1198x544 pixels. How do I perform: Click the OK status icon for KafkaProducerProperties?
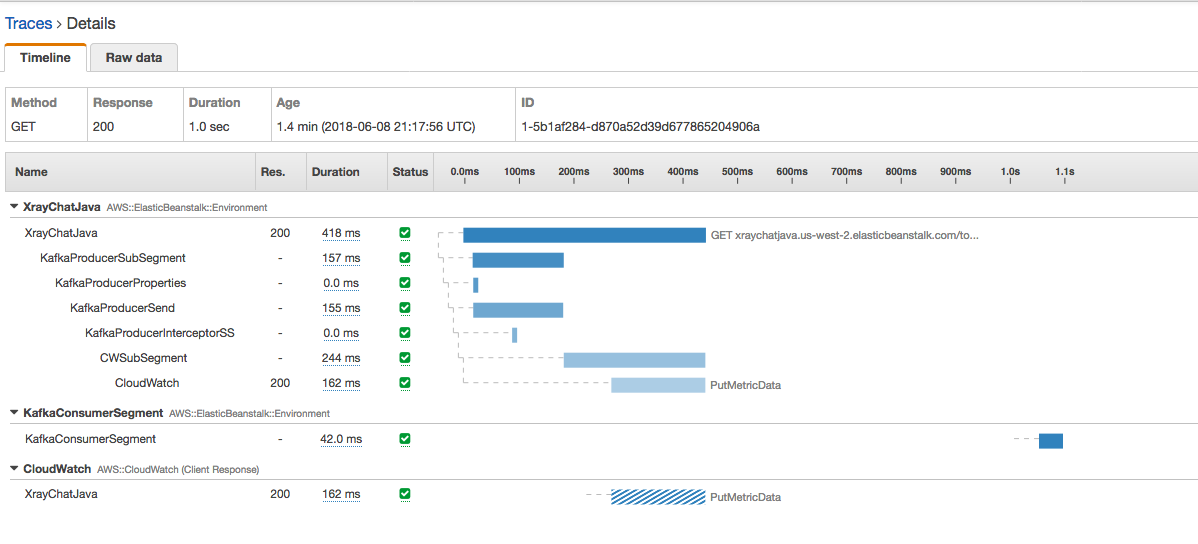pos(405,283)
